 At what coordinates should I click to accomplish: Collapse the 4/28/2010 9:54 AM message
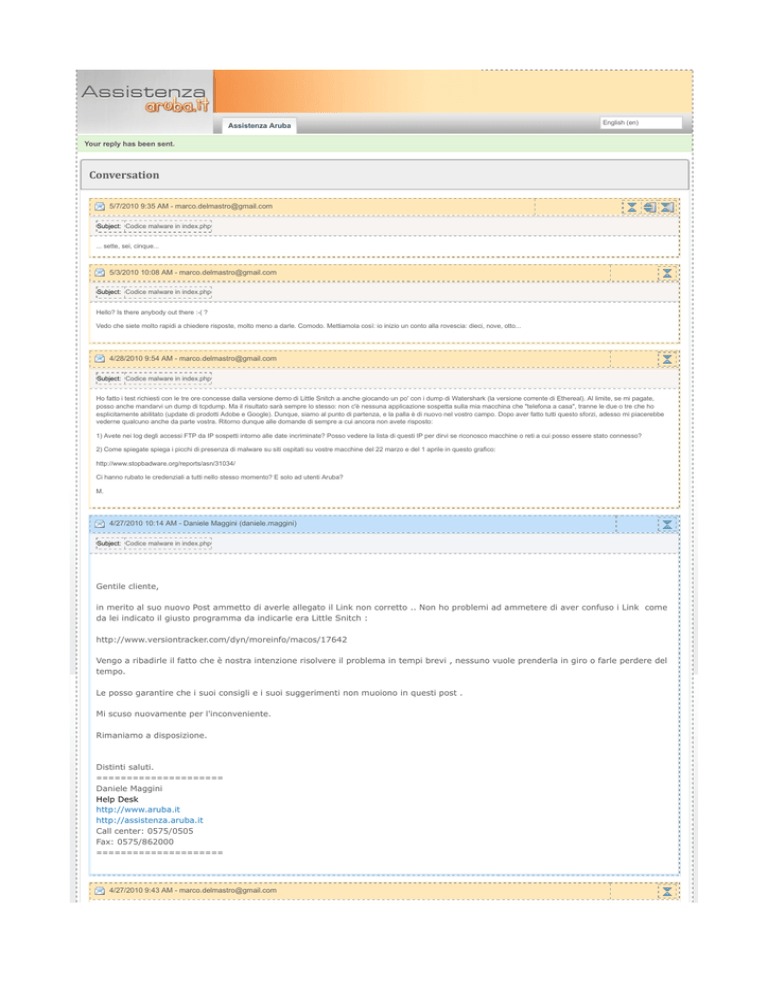tap(667, 359)
